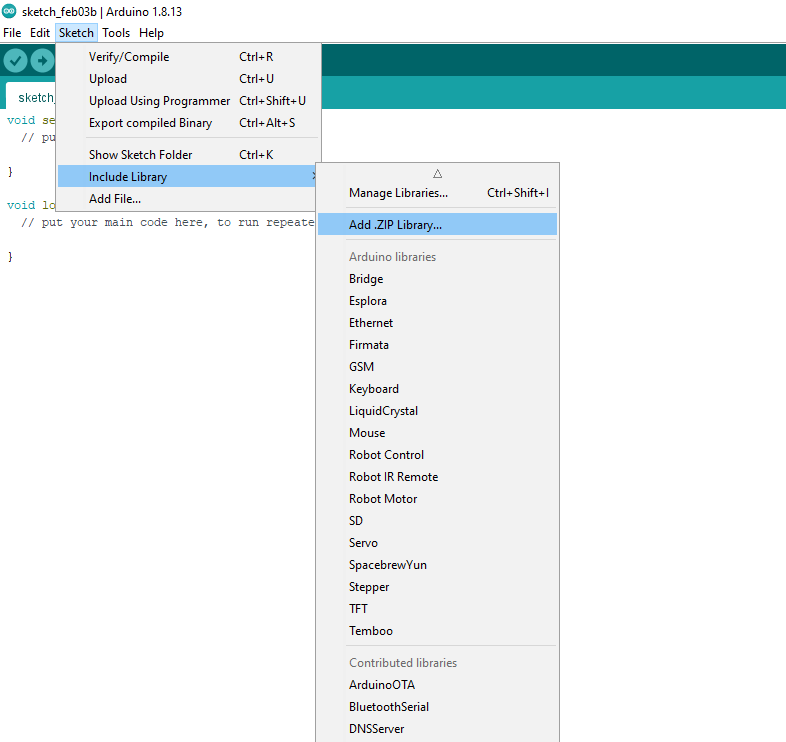Include the Keyboard library
The height and width of the screenshot is (742, 786).
(x=437, y=389)
